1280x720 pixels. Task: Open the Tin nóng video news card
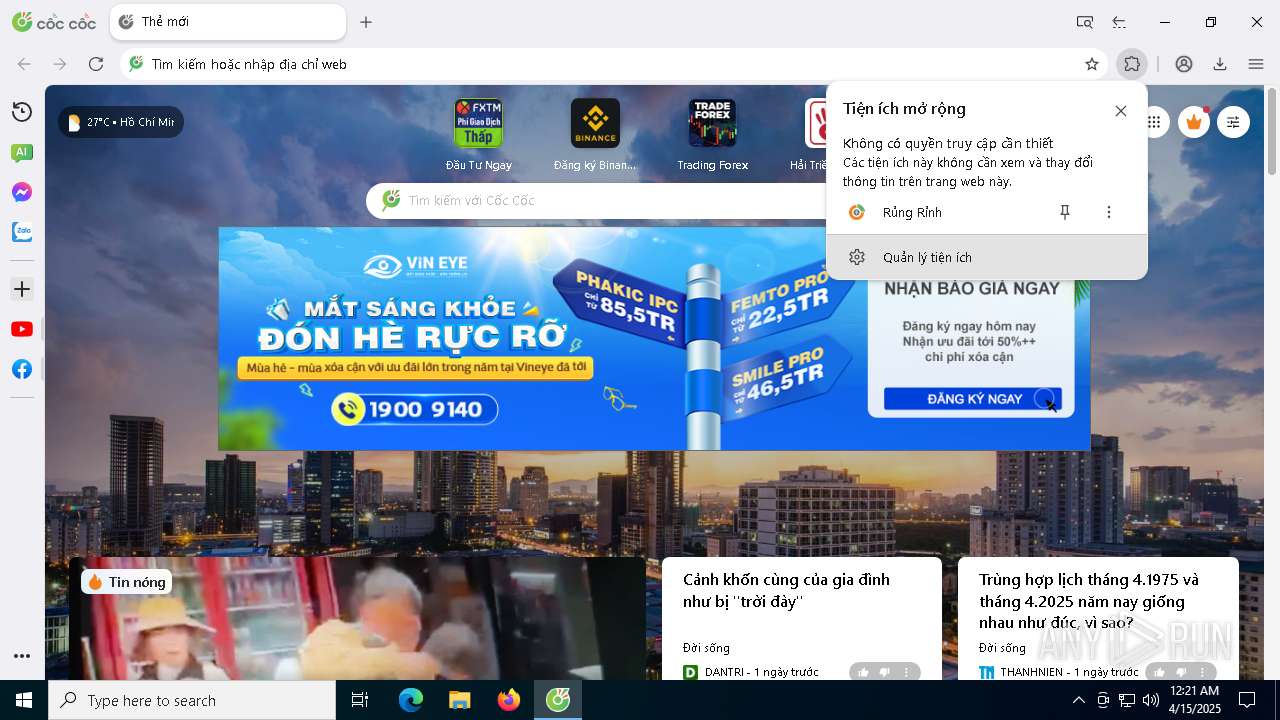[357, 619]
